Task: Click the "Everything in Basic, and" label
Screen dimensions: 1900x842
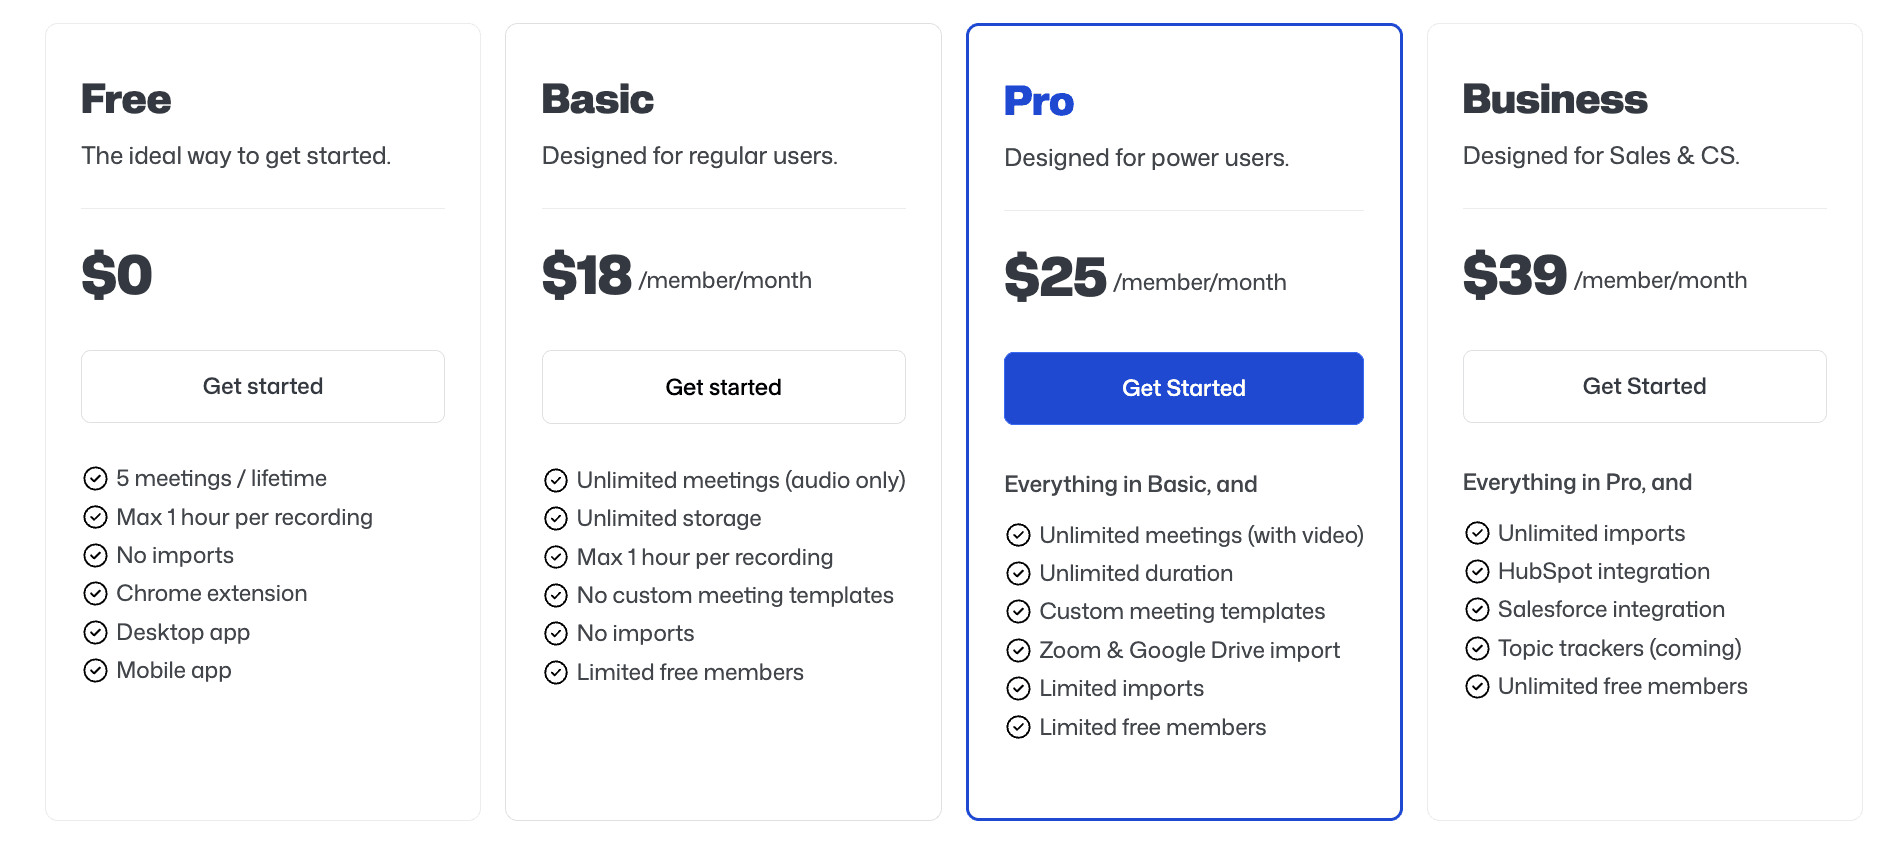Action: (x=1130, y=484)
